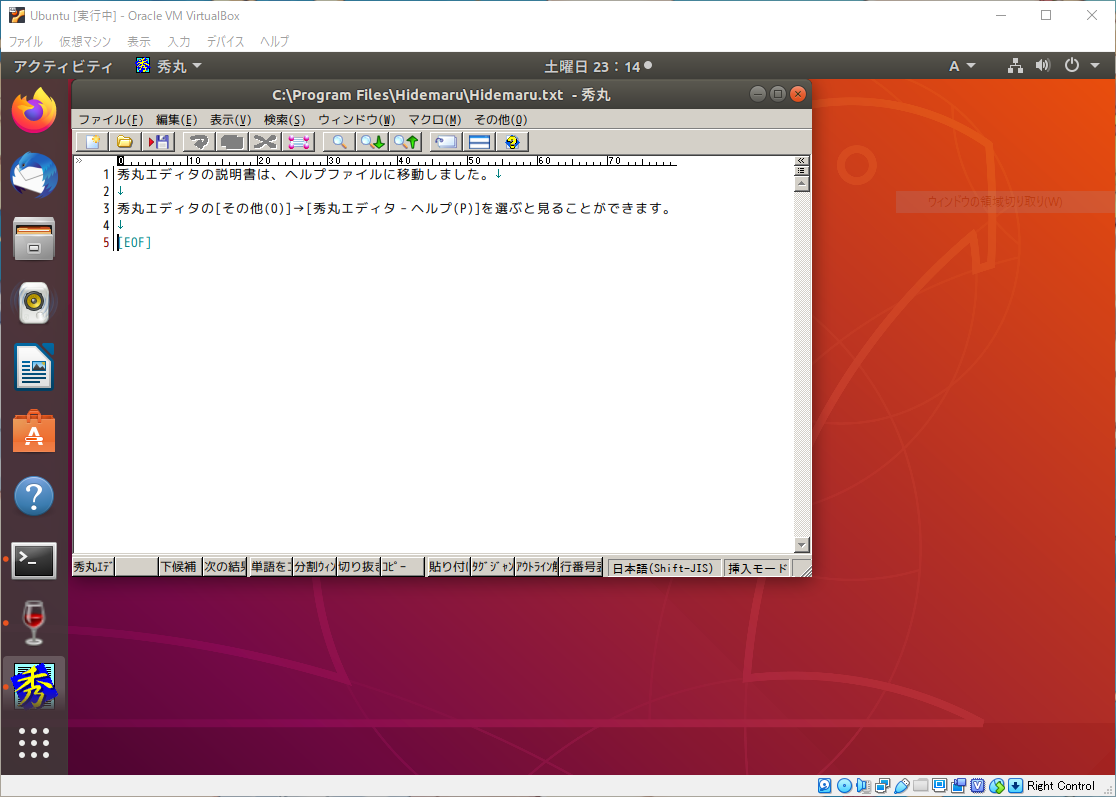Click the Save floppy disk icon

tap(158, 142)
